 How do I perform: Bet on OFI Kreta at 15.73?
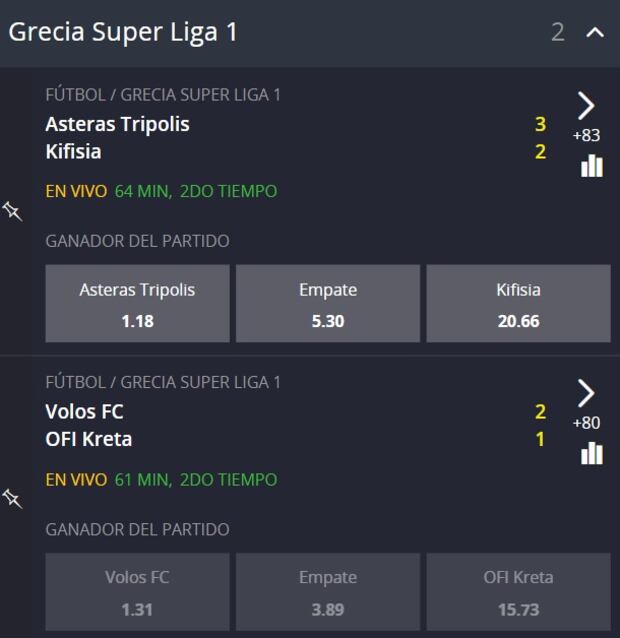[x=518, y=592]
